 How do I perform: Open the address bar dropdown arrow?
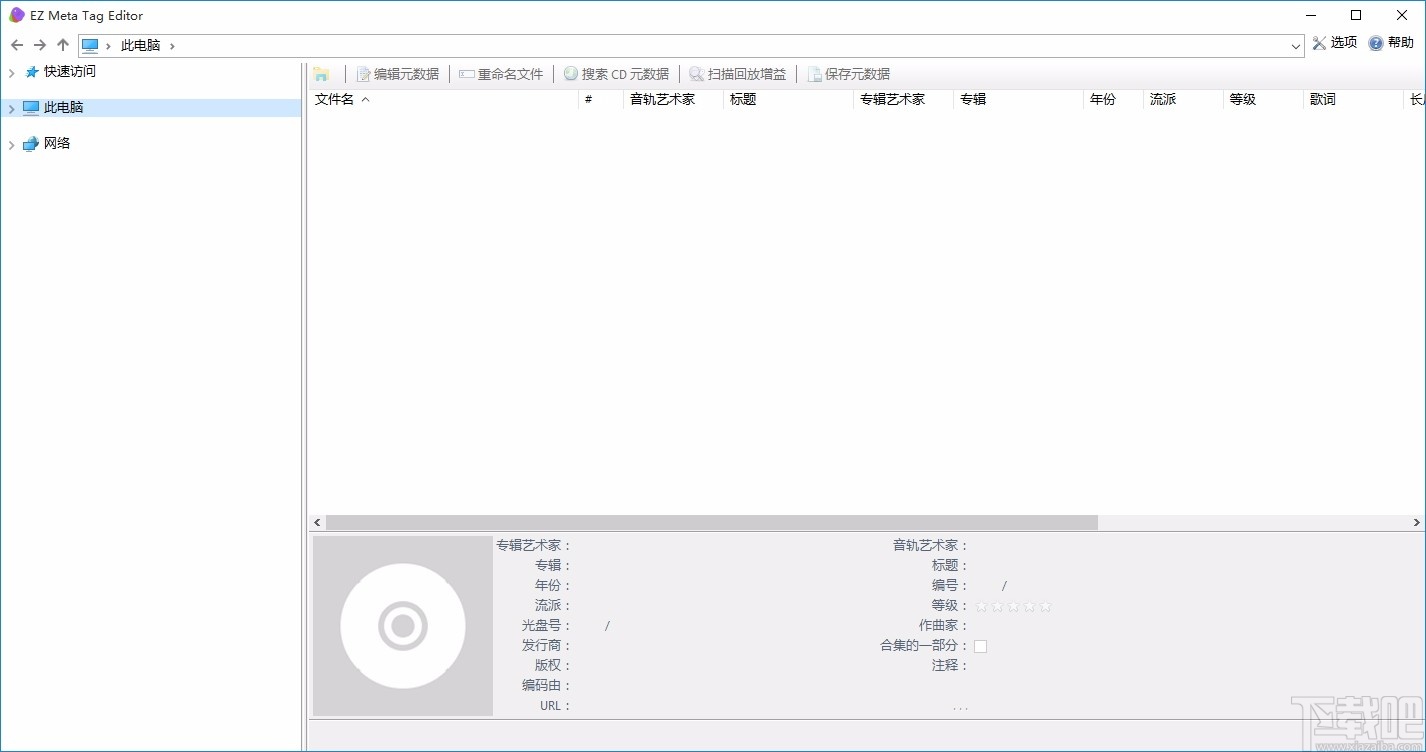click(x=1297, y=46)
